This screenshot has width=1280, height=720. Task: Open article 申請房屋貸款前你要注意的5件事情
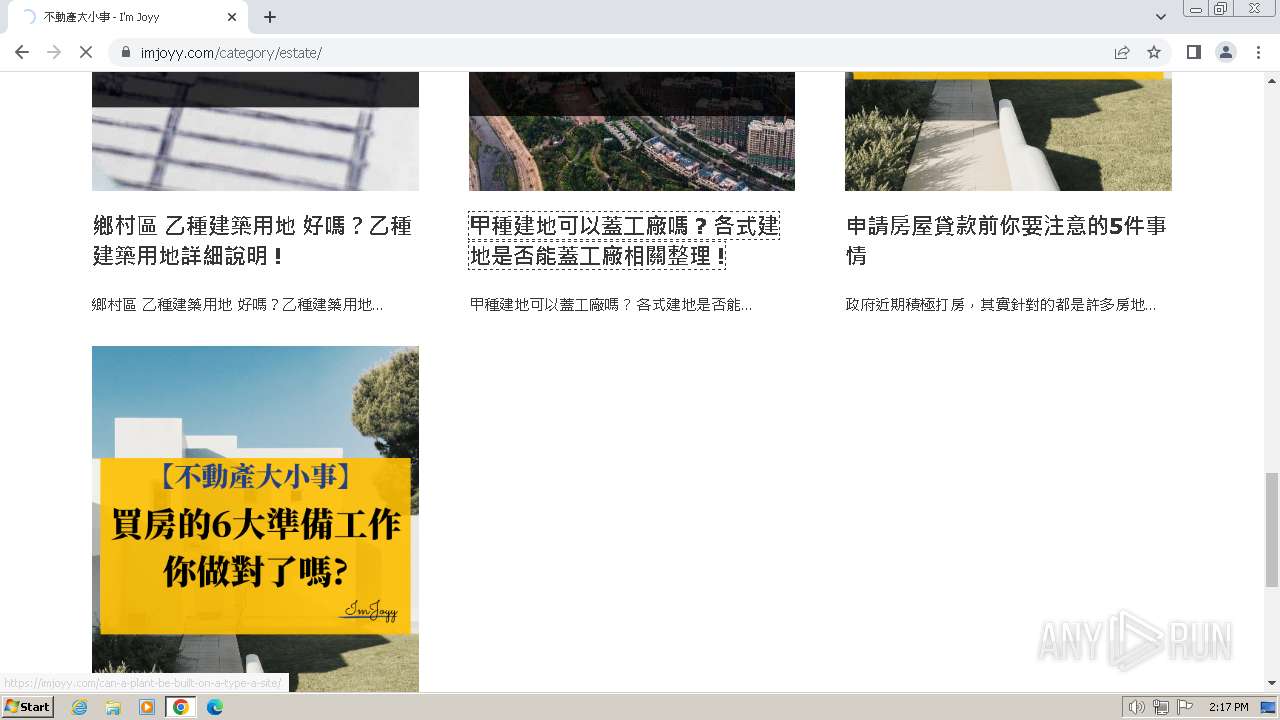[1006, 241]
